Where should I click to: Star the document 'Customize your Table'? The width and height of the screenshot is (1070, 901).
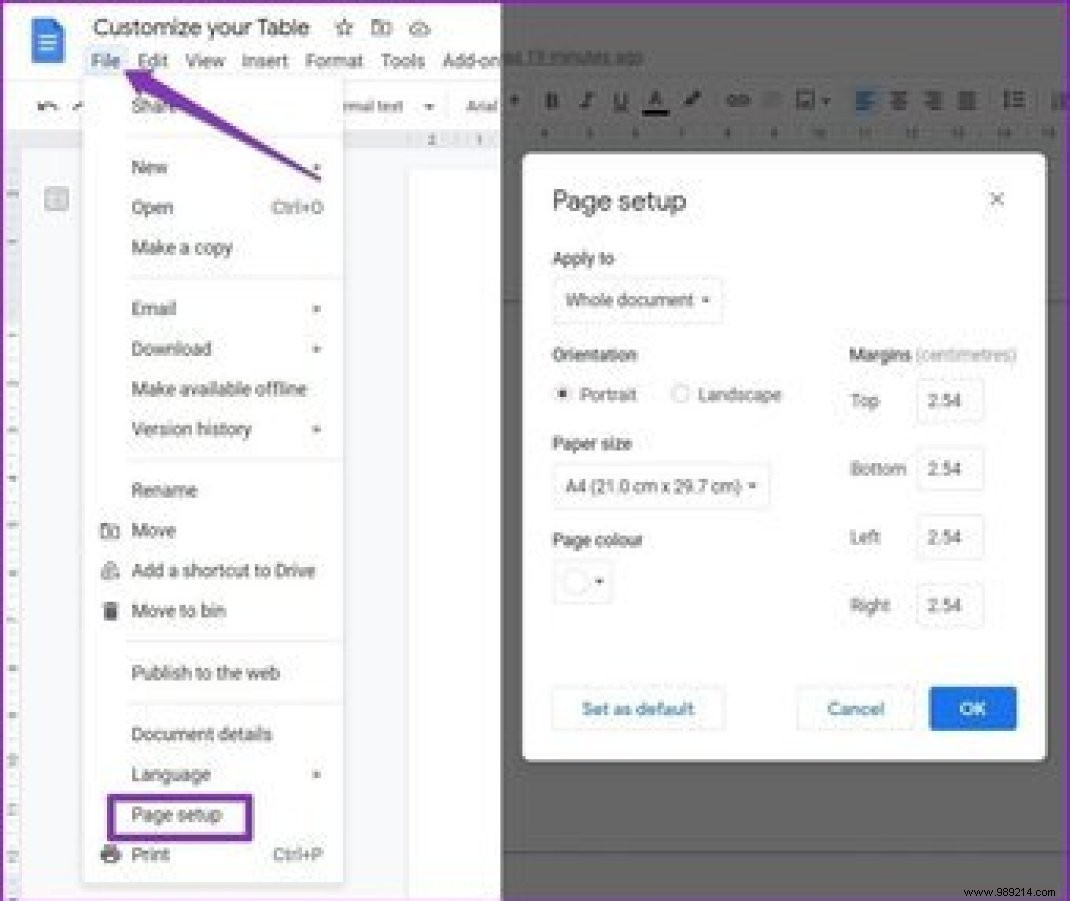click(x=343, y=28)
